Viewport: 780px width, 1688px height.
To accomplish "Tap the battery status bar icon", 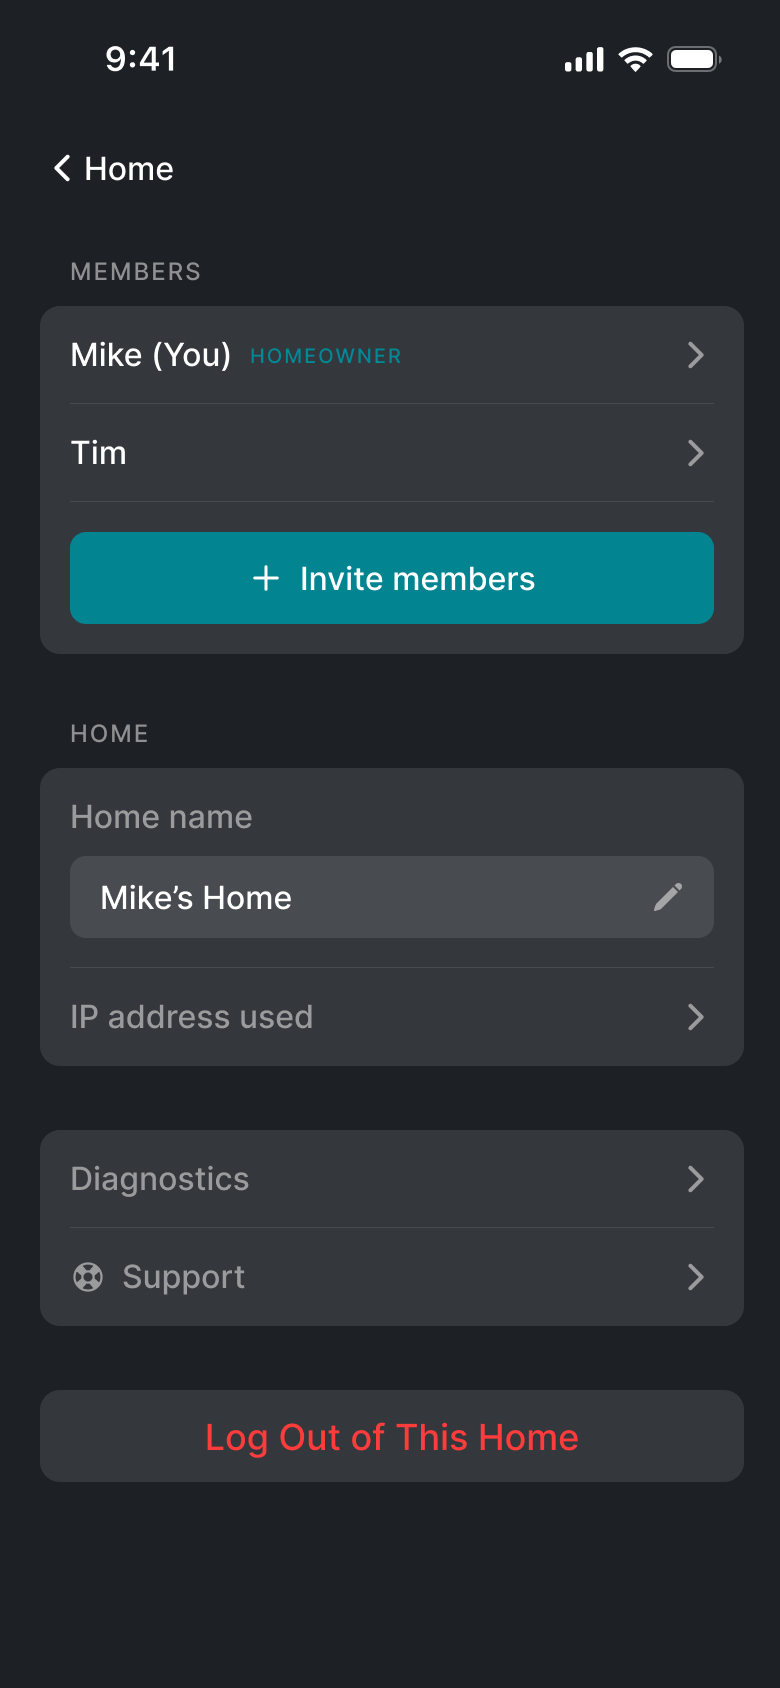I will coord(694,59).
